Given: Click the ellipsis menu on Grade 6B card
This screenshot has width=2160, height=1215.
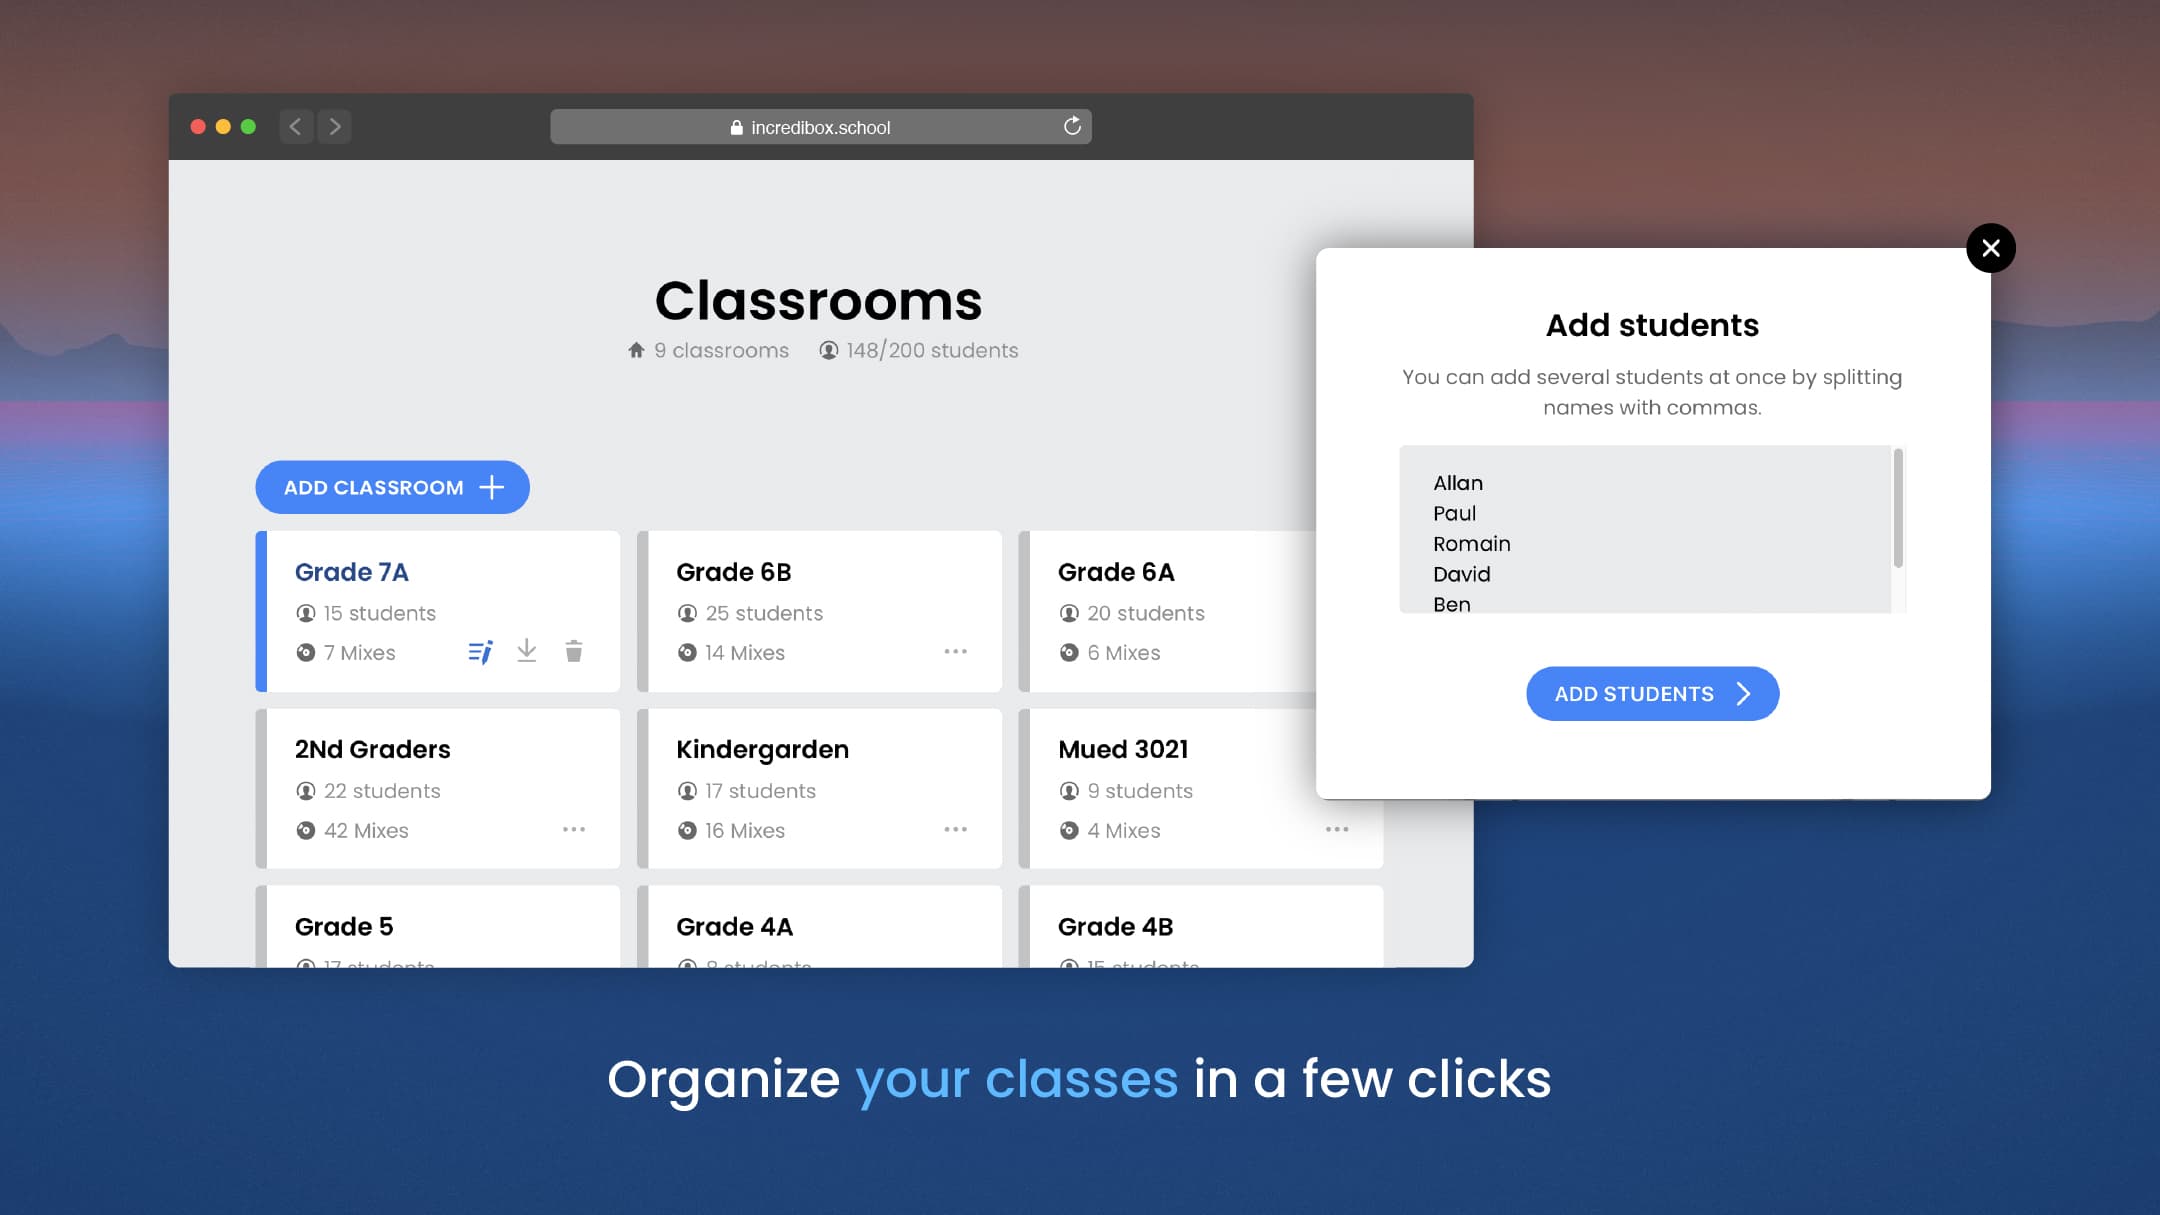Looking at the screenshot, I should 955,651.
